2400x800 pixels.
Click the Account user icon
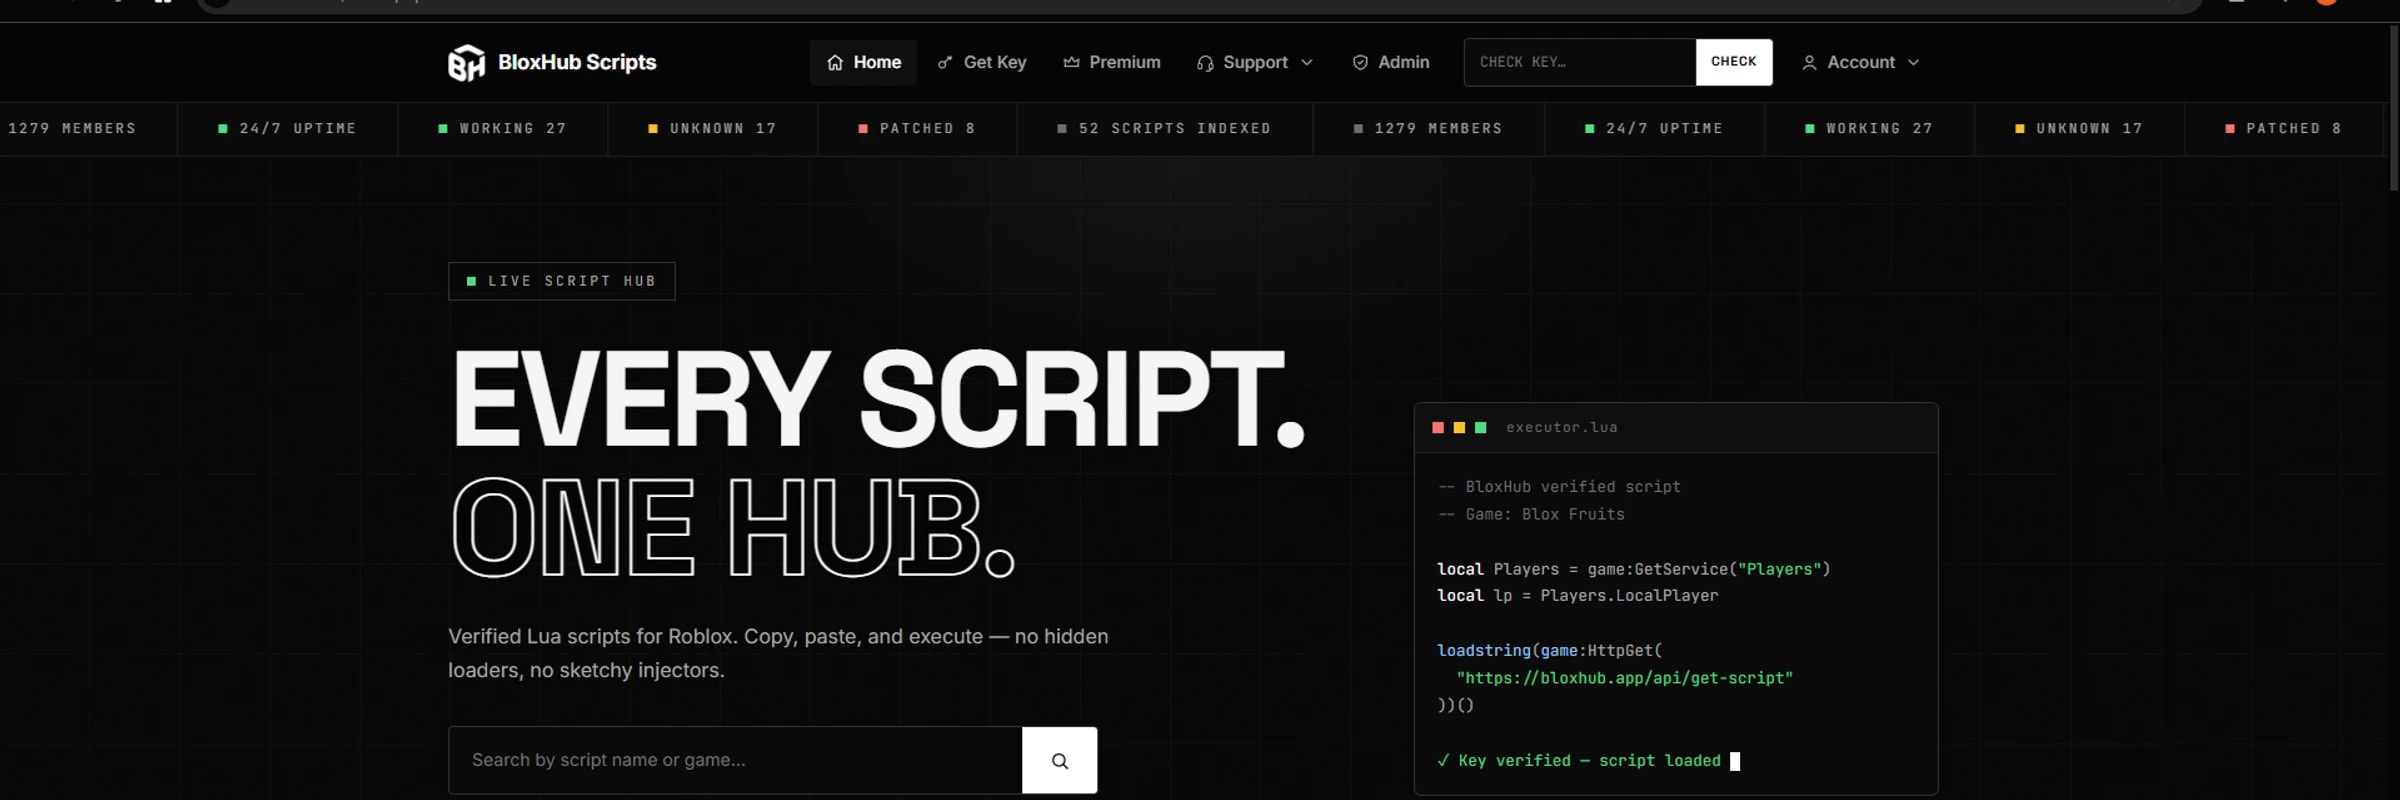pos(1809,63)
